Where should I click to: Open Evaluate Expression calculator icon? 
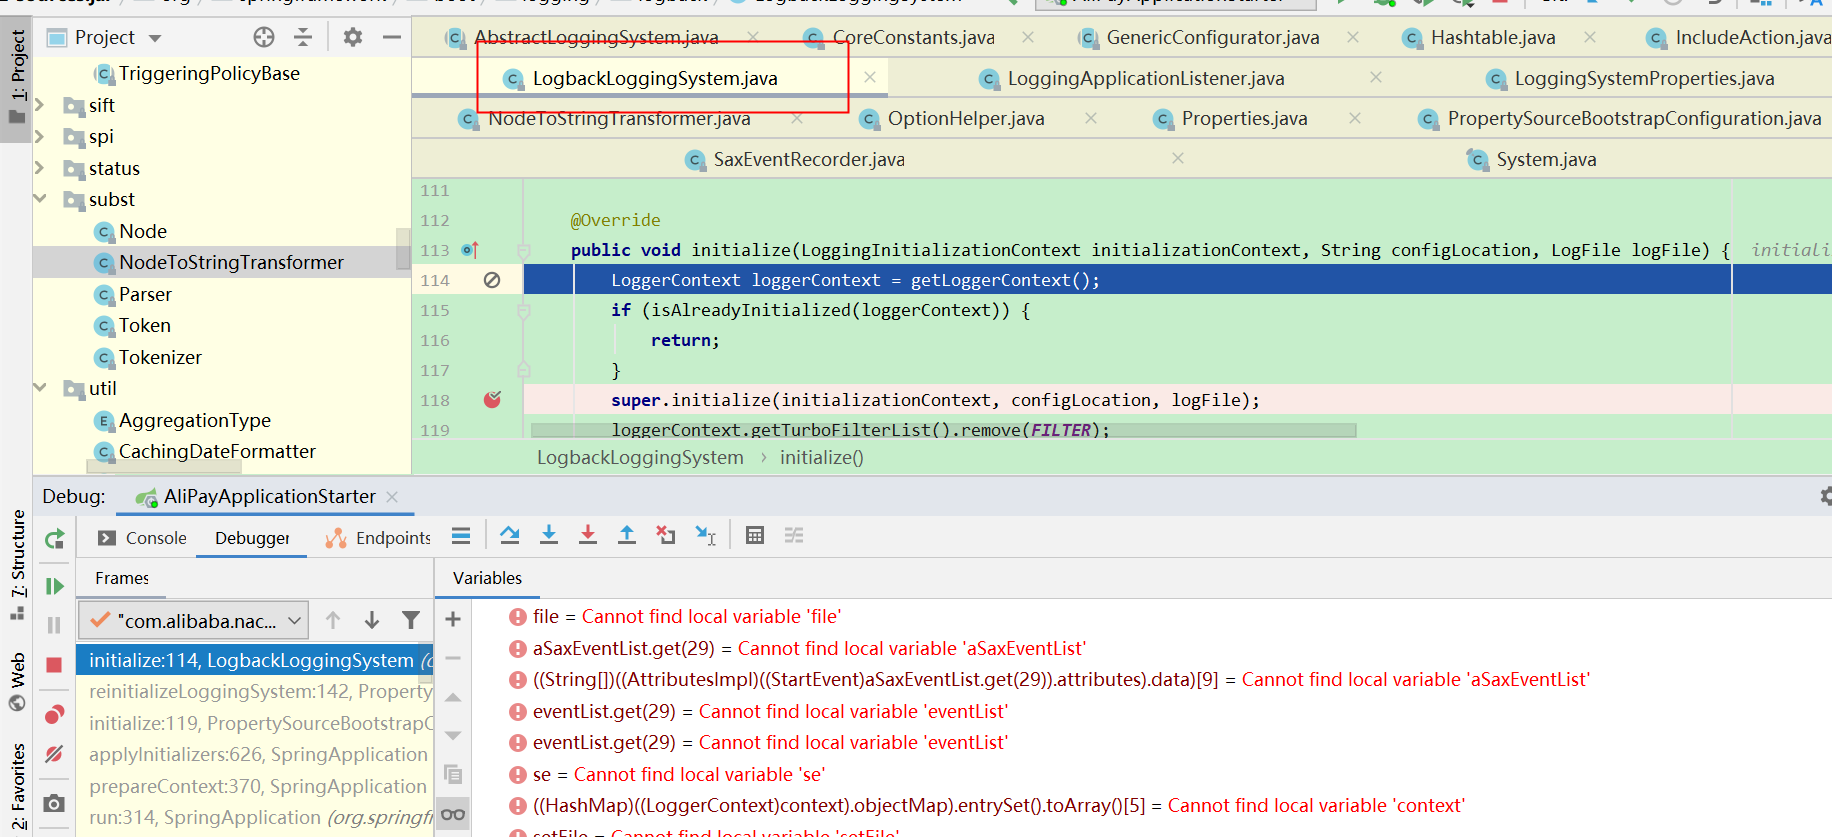tap(755, 536)
